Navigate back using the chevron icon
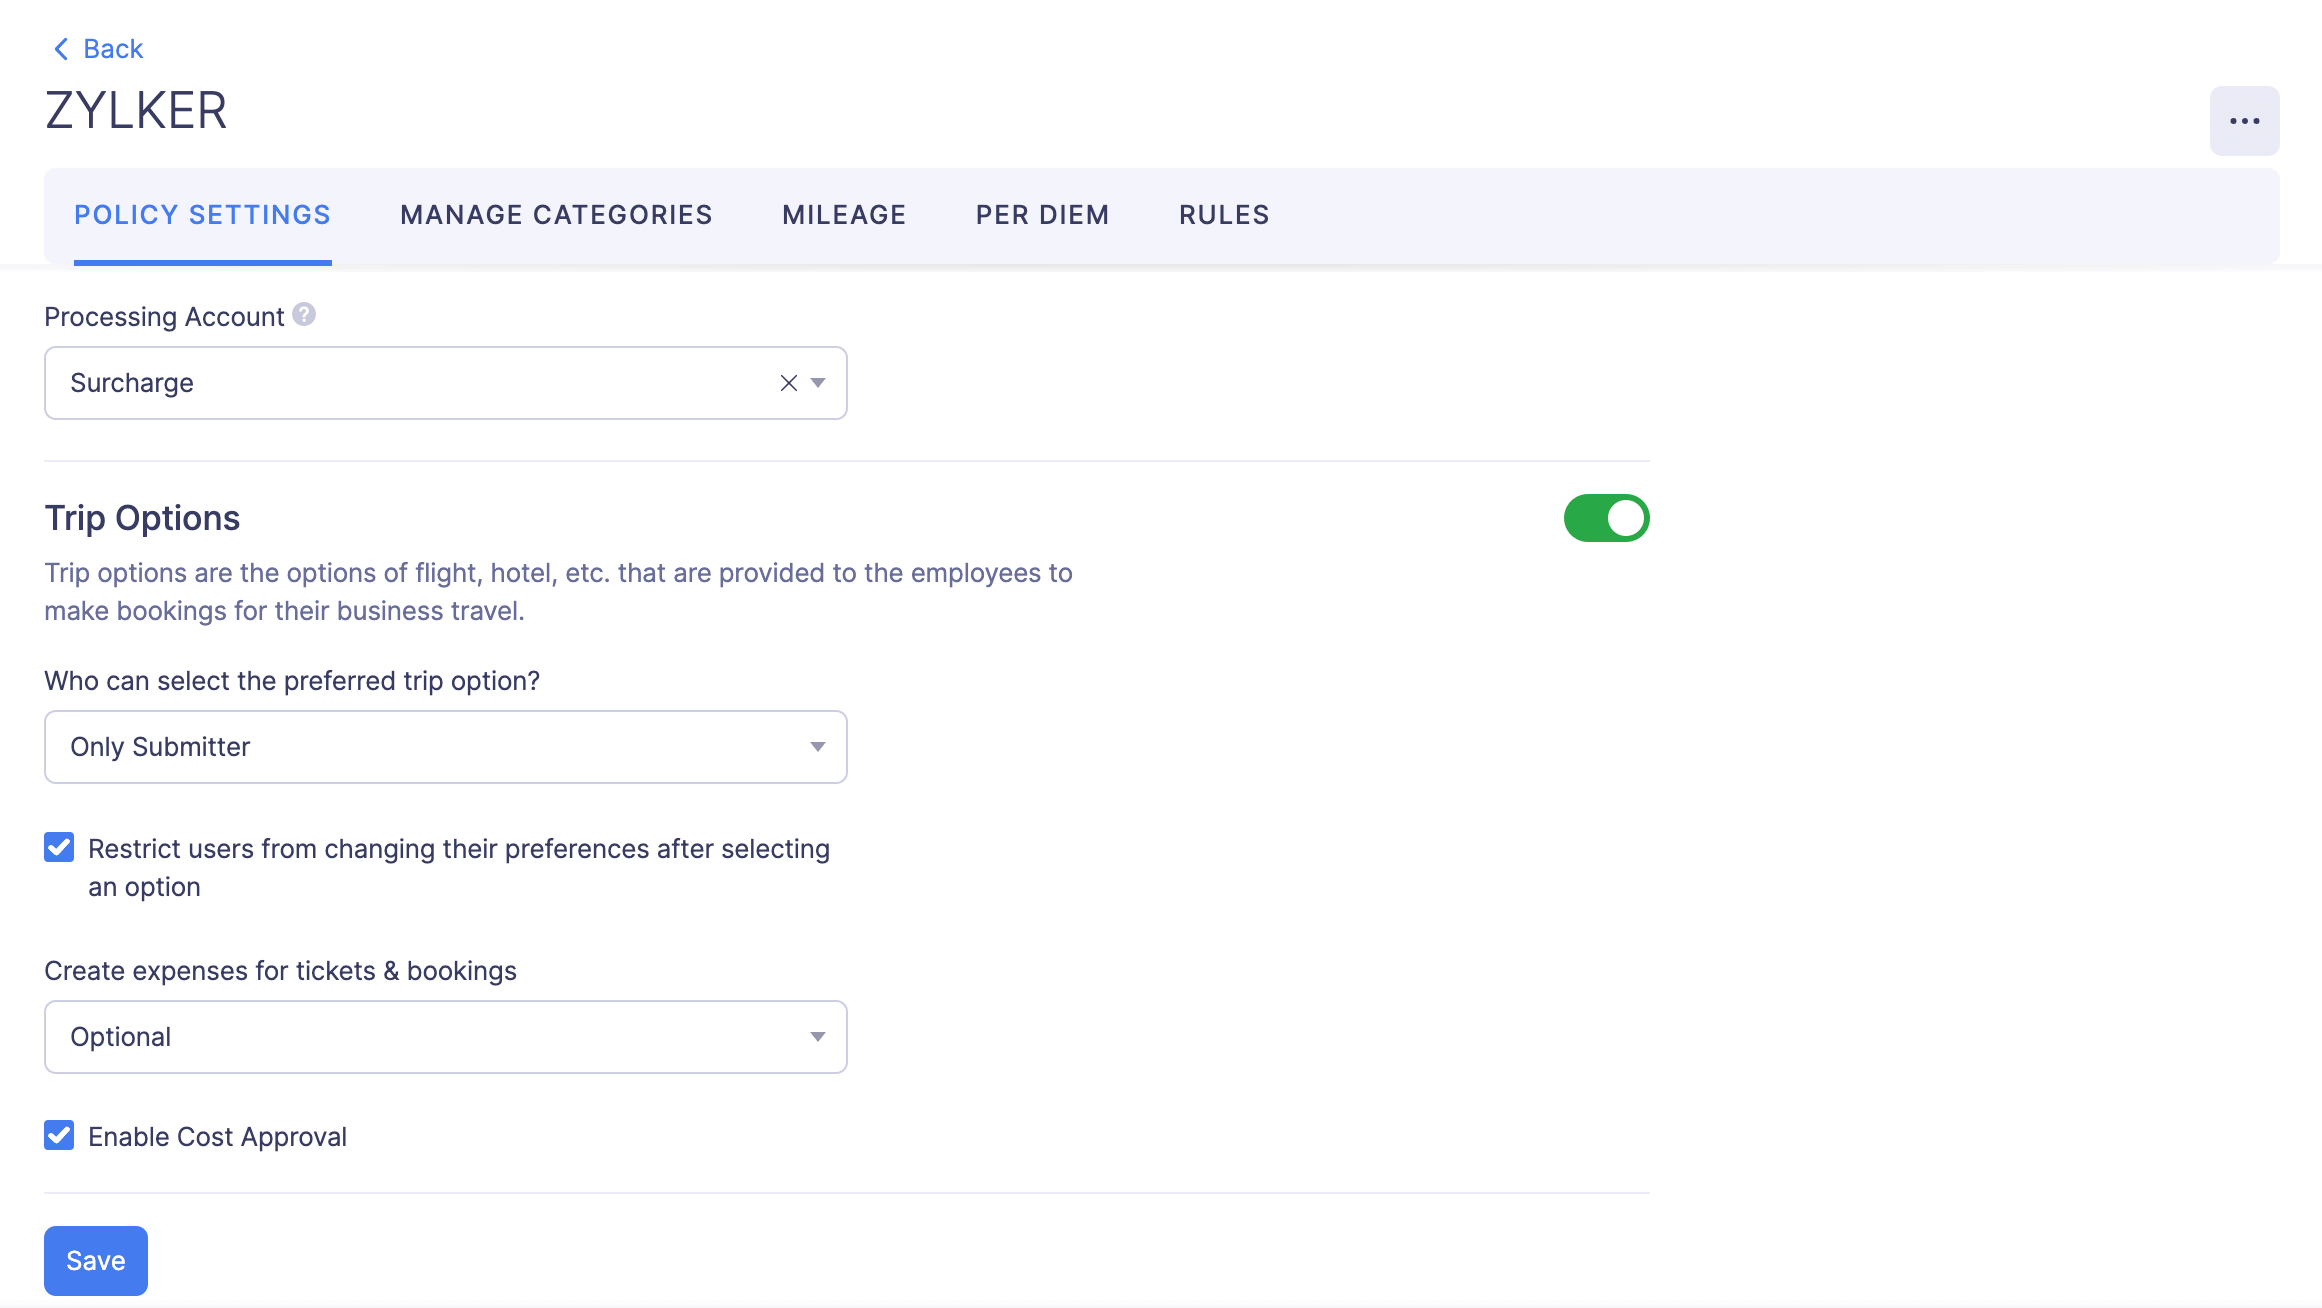Image resolution: width=2322 pixels, height=1308 pixels. 60,48
